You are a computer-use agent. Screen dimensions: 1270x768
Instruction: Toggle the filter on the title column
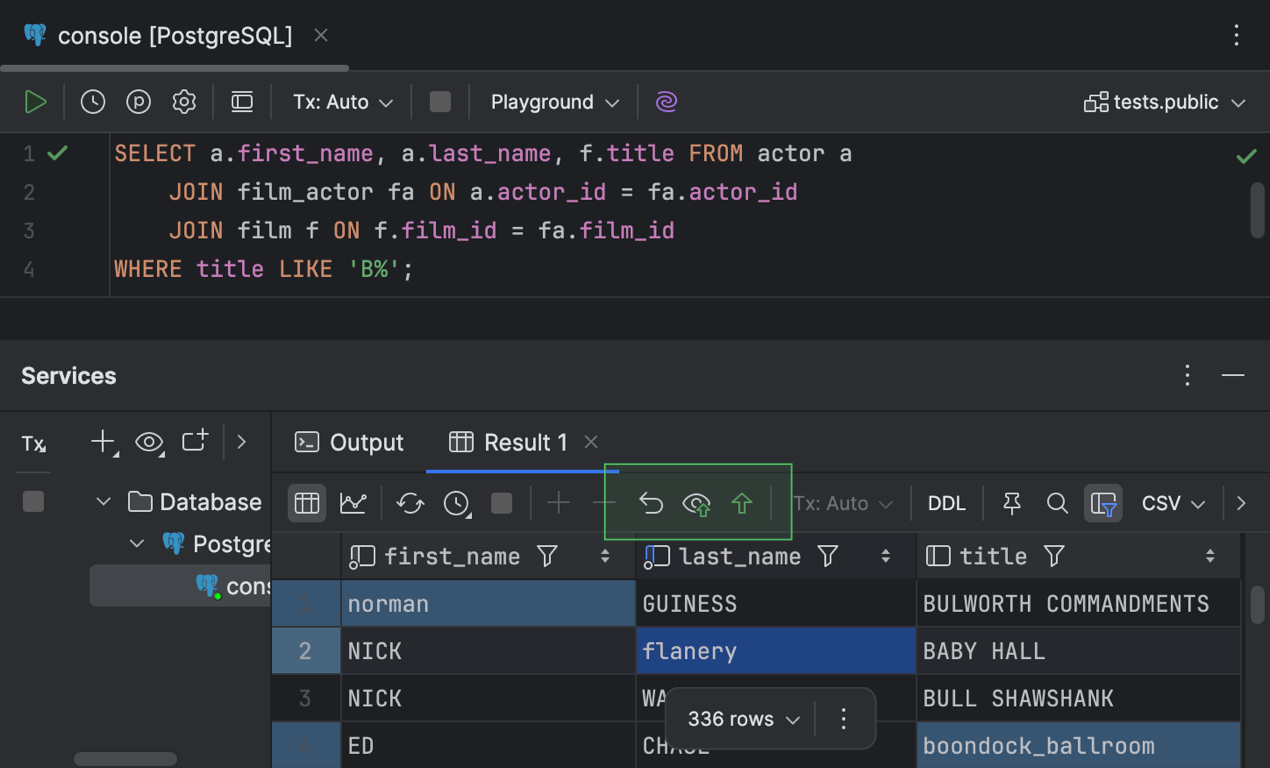[x=1054, y=556]
